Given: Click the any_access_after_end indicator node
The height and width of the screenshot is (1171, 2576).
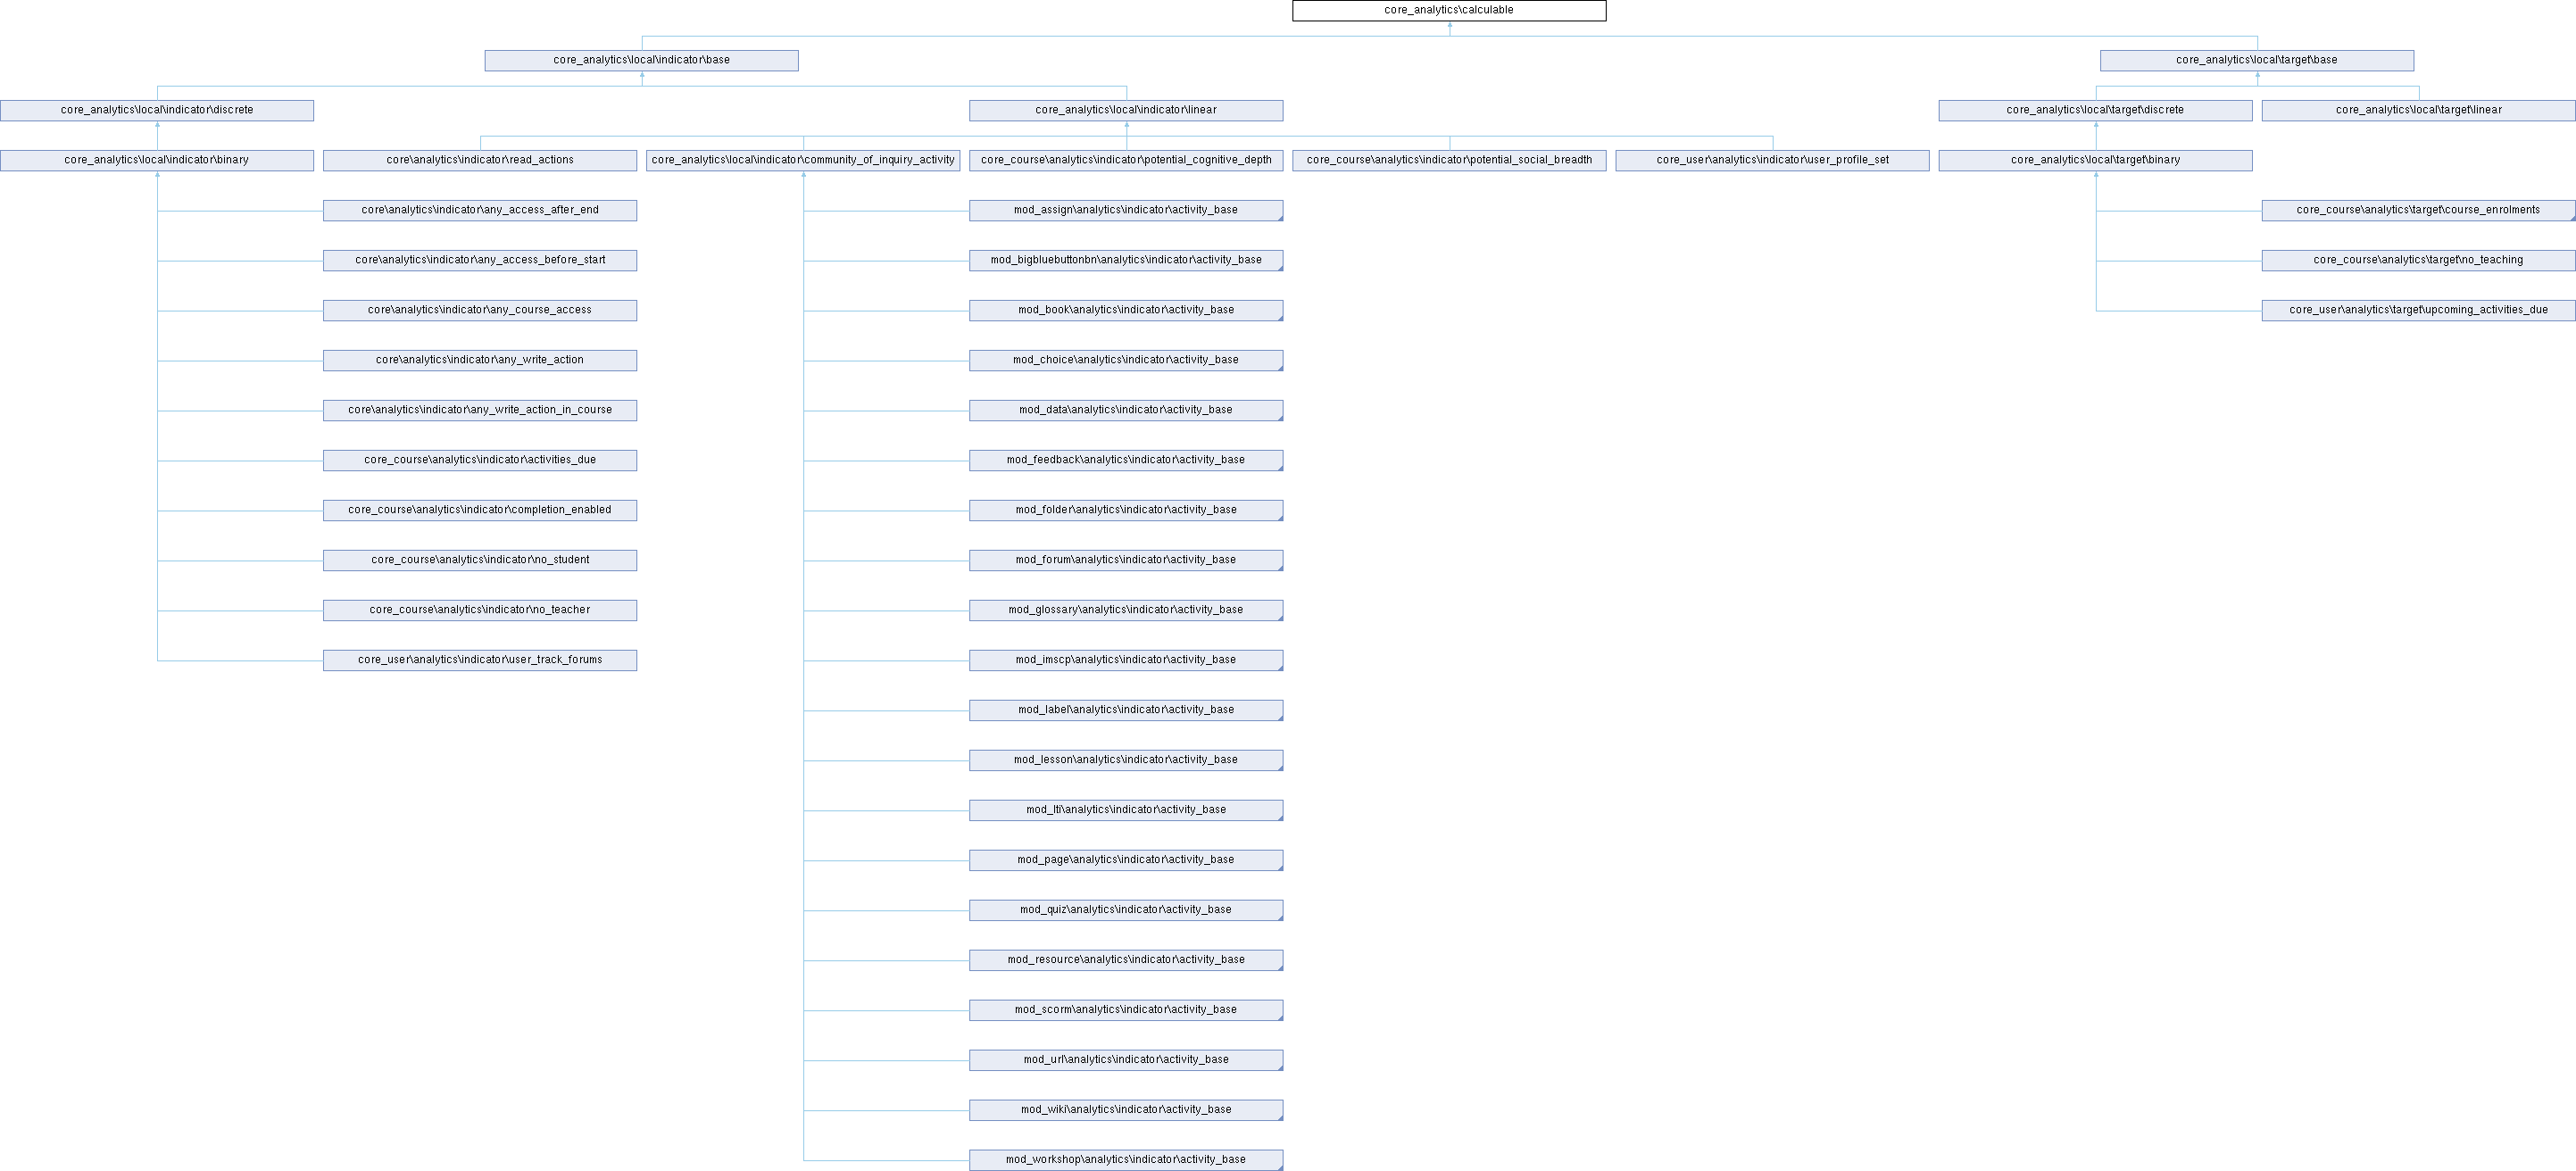Looking at the screenshot, I should click(480, 210).
